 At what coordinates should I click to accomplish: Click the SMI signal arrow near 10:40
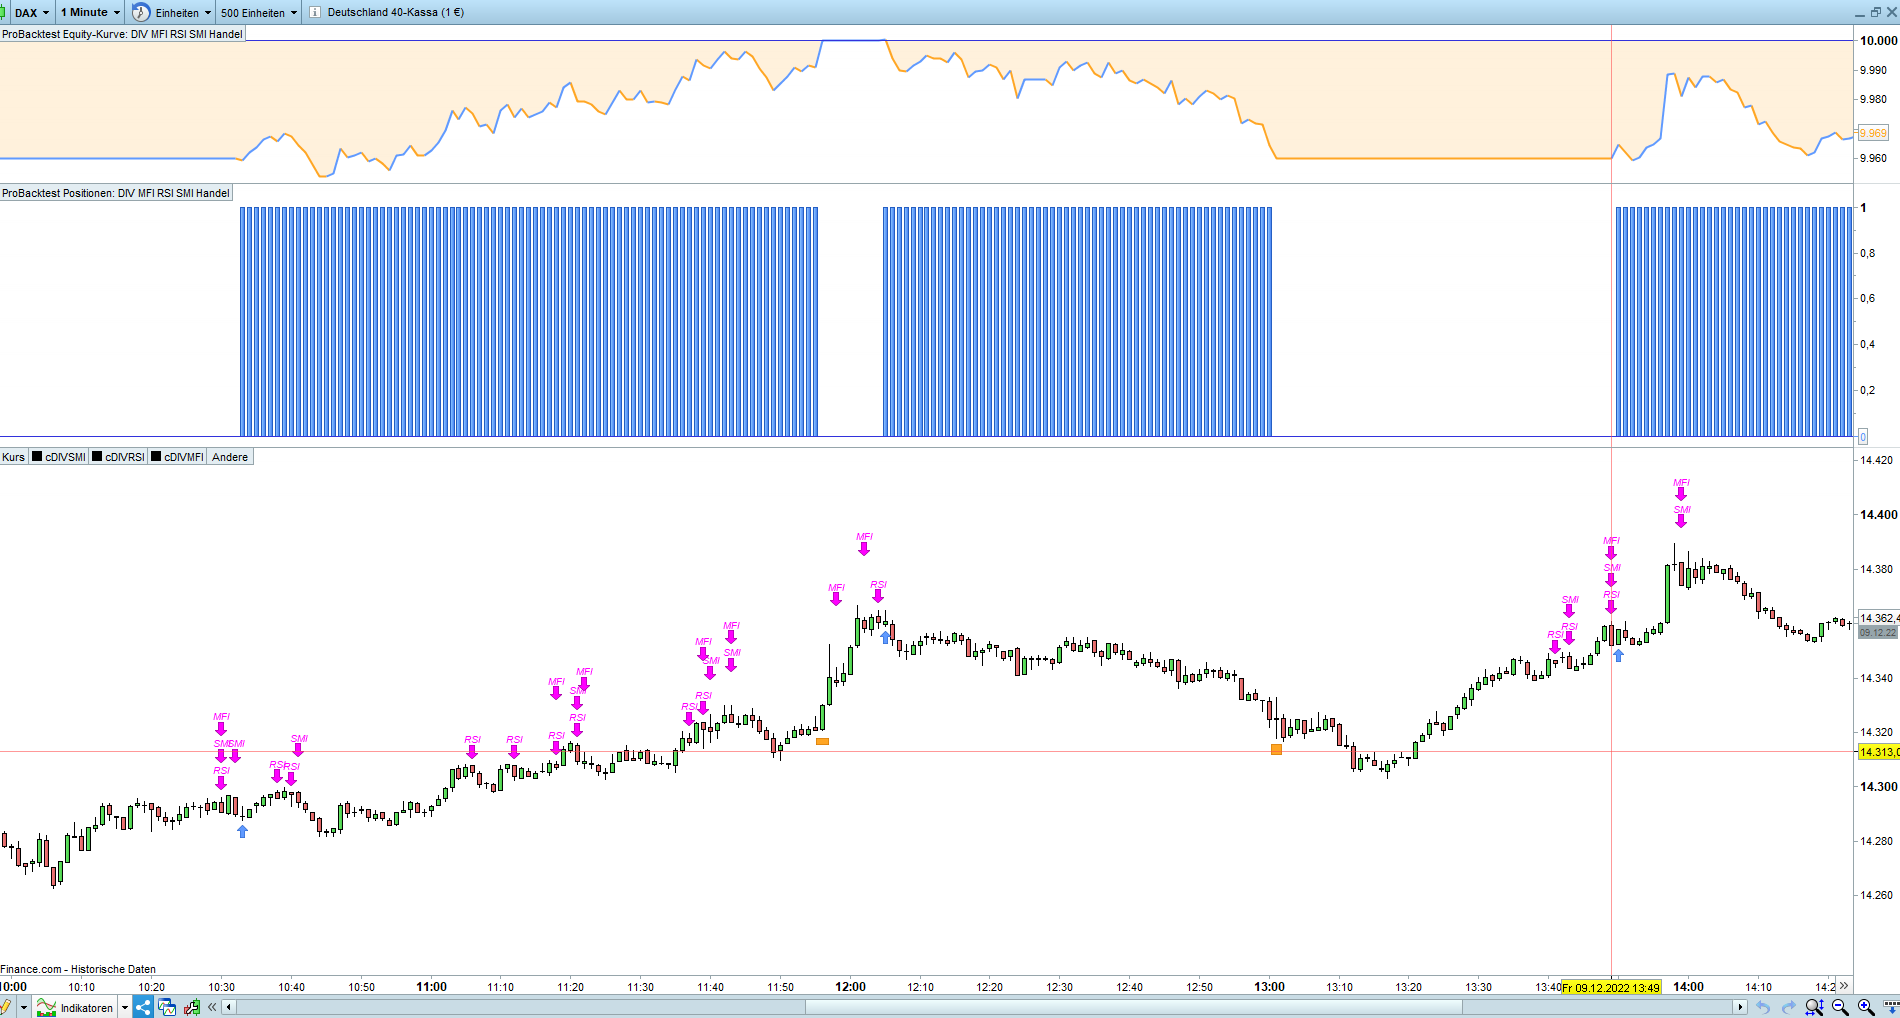[x=298, y=749]
